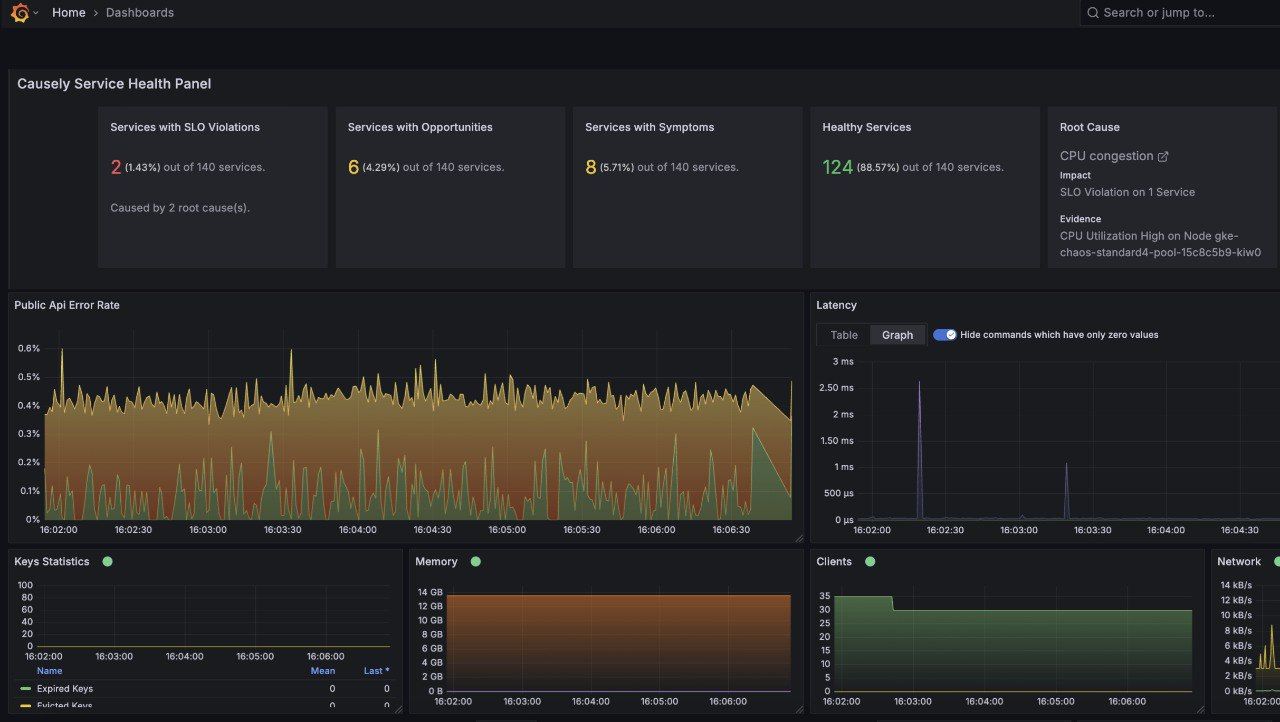Image resolution: width=1280 pixels, height=722 pixels.
Task: Open the external link icon beside CPU congestion
Action: [x=1165, y=155]
